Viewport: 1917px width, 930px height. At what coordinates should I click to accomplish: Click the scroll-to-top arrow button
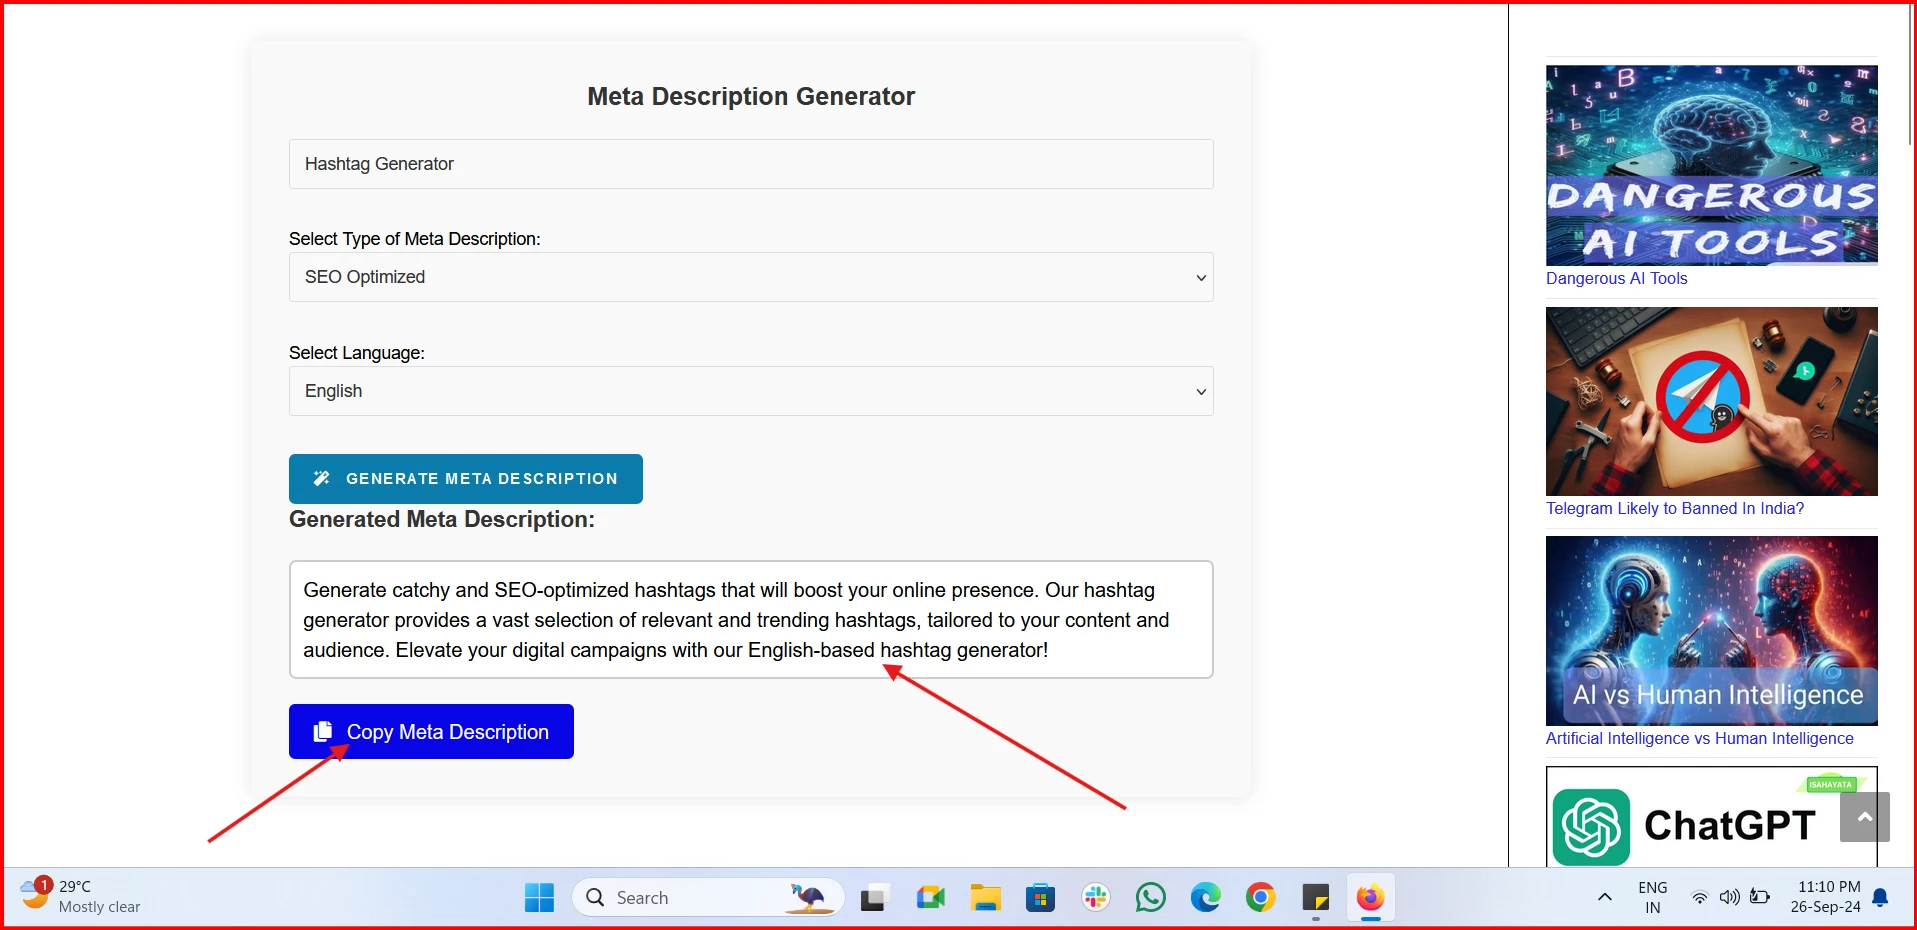tap(1863, 816)
